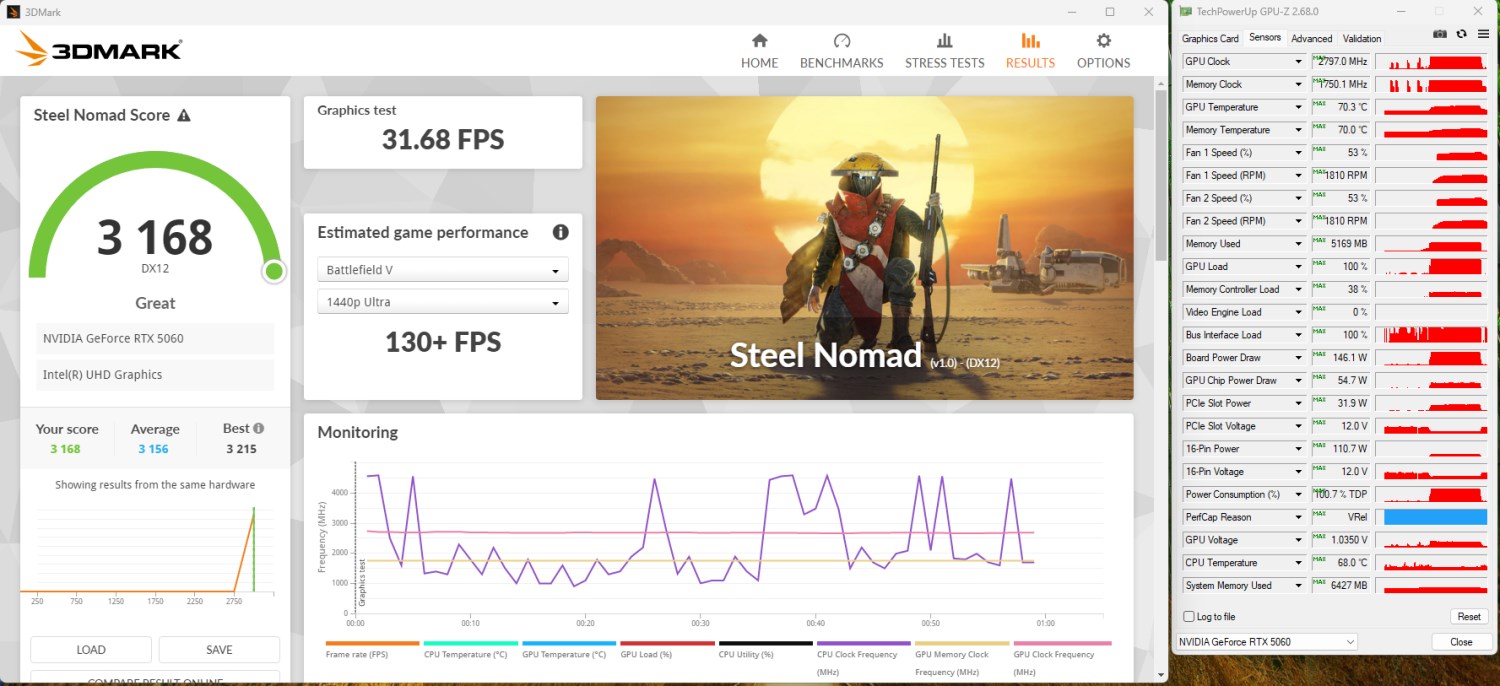Click the 146.1 W Board Power value
This screenshot has width=1500, height=686.
coord(1350,357)
